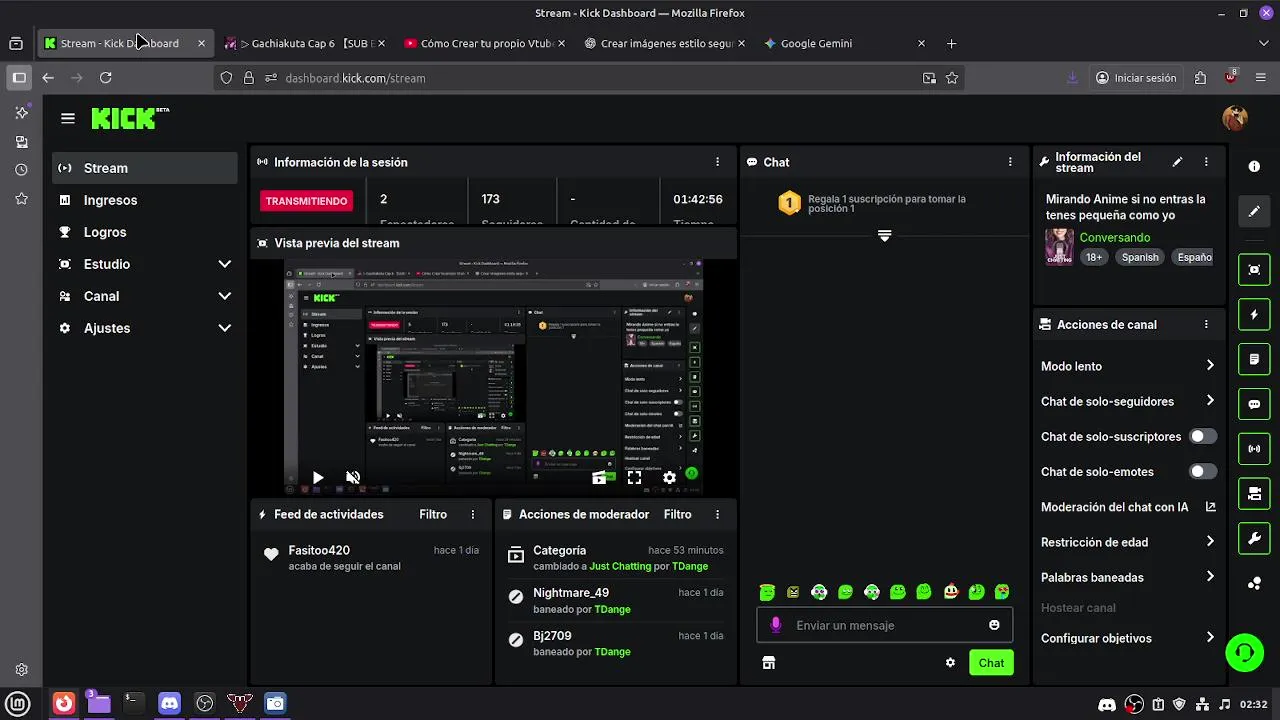
Task: Open Configurar objetivos options chevron
Action: coord(1210,638)
